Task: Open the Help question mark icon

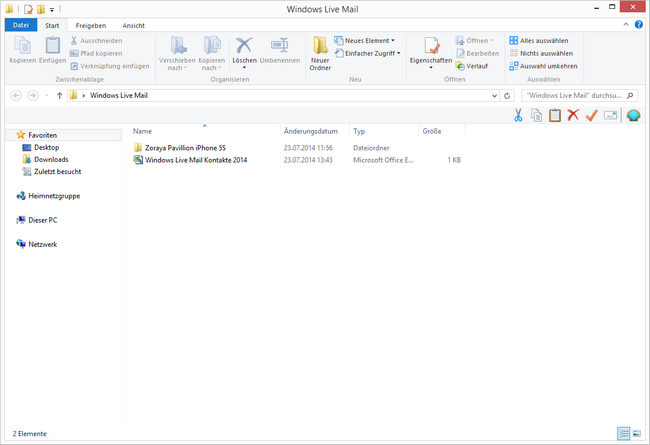Action: pyautogui.click(x=639, y=25)
